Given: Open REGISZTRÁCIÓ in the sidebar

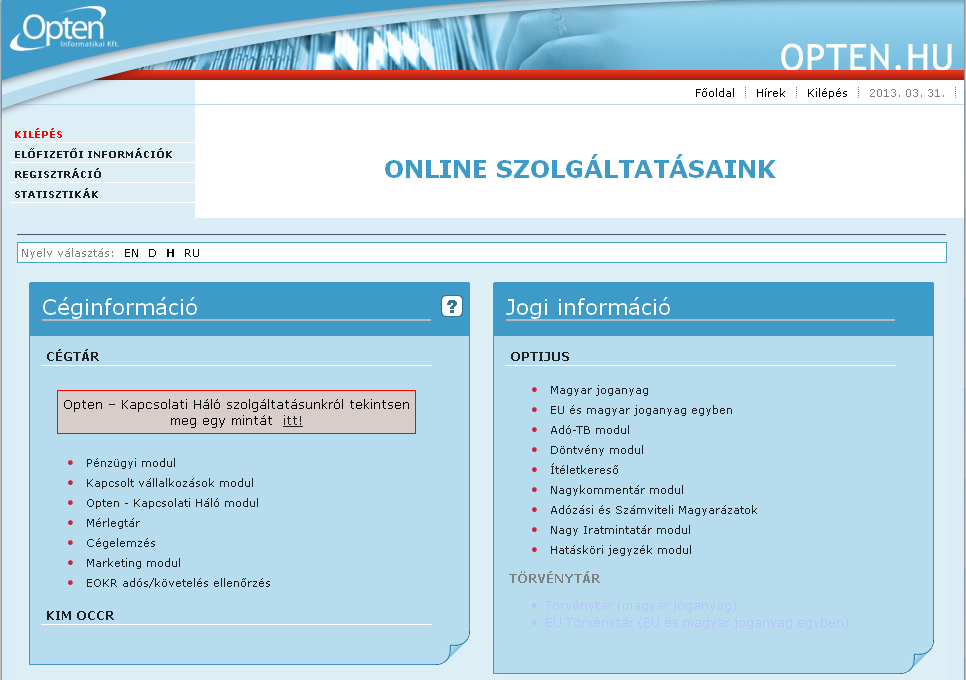Looking at the screenshot, I should [58, 174].
